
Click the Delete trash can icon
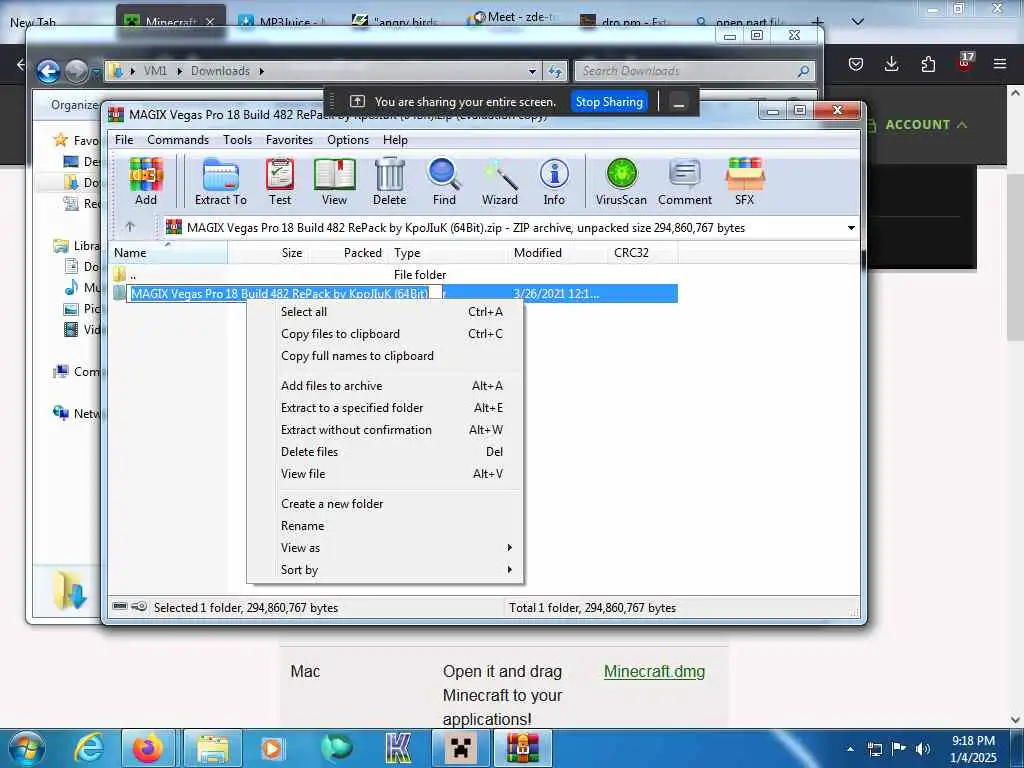[389, 182]
